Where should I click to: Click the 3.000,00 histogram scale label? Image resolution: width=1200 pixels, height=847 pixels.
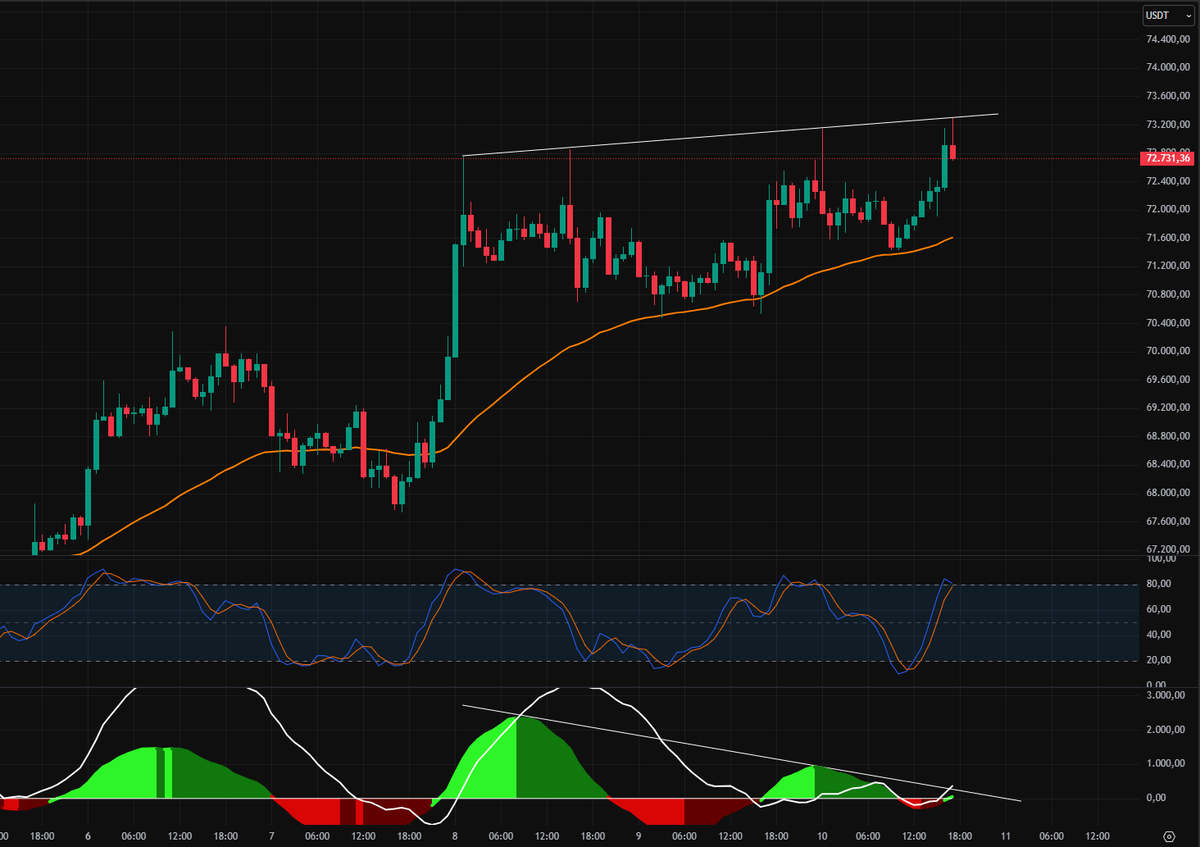point(1164,694)
